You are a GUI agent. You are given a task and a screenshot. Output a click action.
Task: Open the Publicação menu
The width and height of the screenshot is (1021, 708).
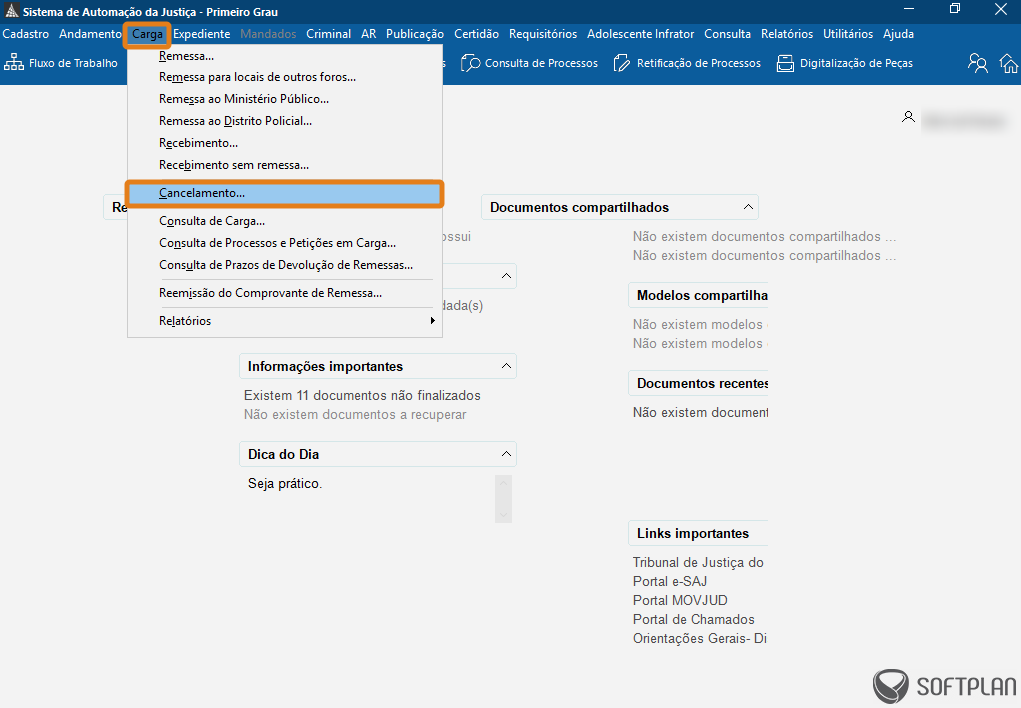[x=415, y=34]
